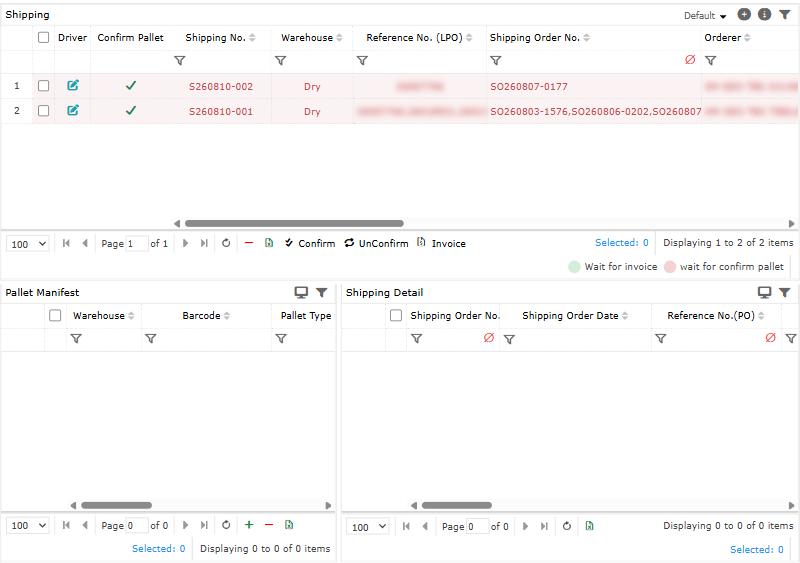This screenshot has width=800, height=563.
Task: Refresh Pallet Manifest grid
Action: 226,525
